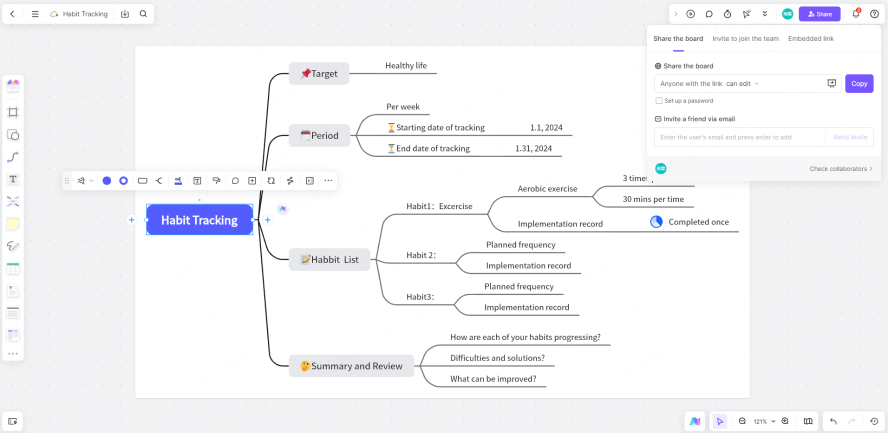This screenshot has height=433, width=888.
Task: Select the Text tool in left sidebar
Action: [13, 179]
